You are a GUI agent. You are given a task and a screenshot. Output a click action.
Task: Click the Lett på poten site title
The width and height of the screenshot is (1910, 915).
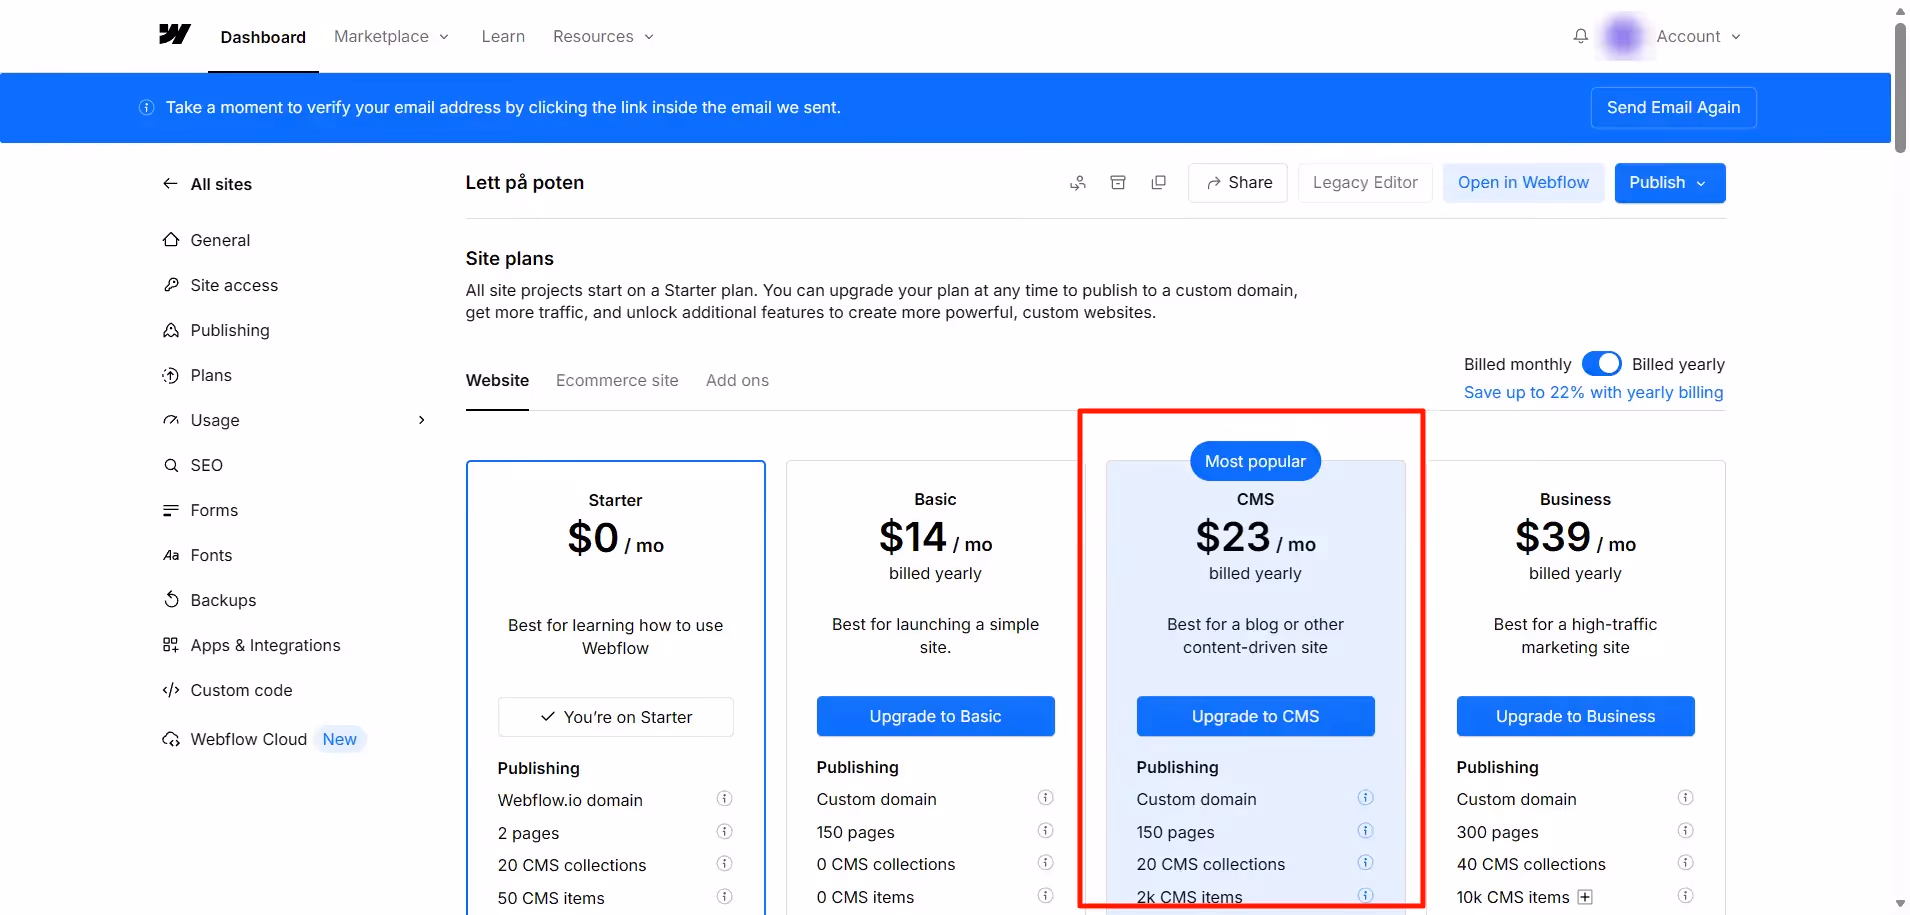tap(524, 183)
